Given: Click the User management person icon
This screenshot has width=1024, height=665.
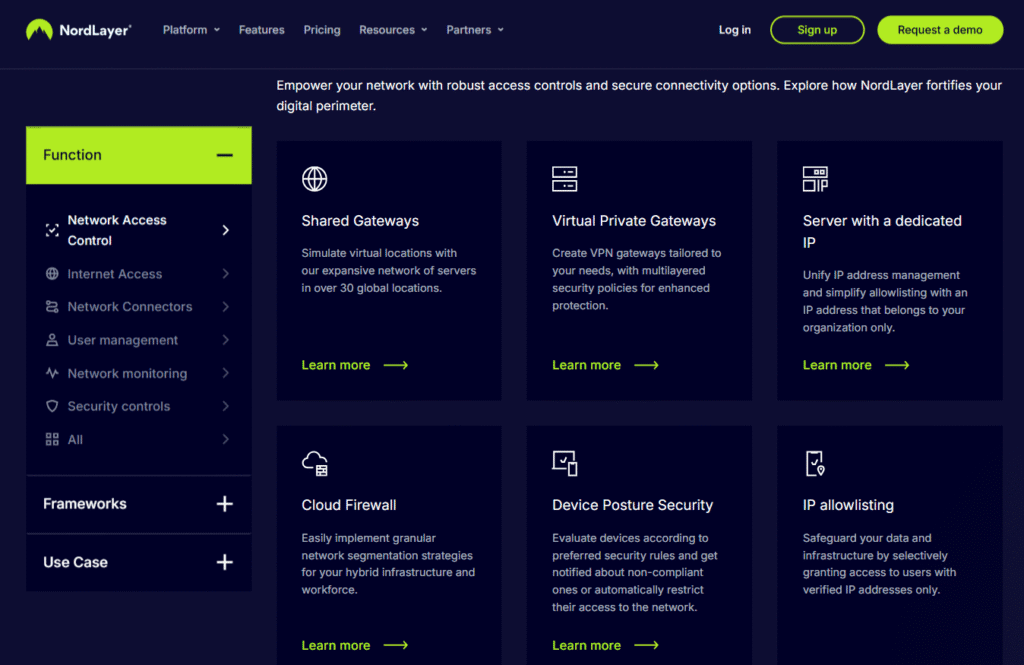Looking at the screenshot, I should coord(51,340).
